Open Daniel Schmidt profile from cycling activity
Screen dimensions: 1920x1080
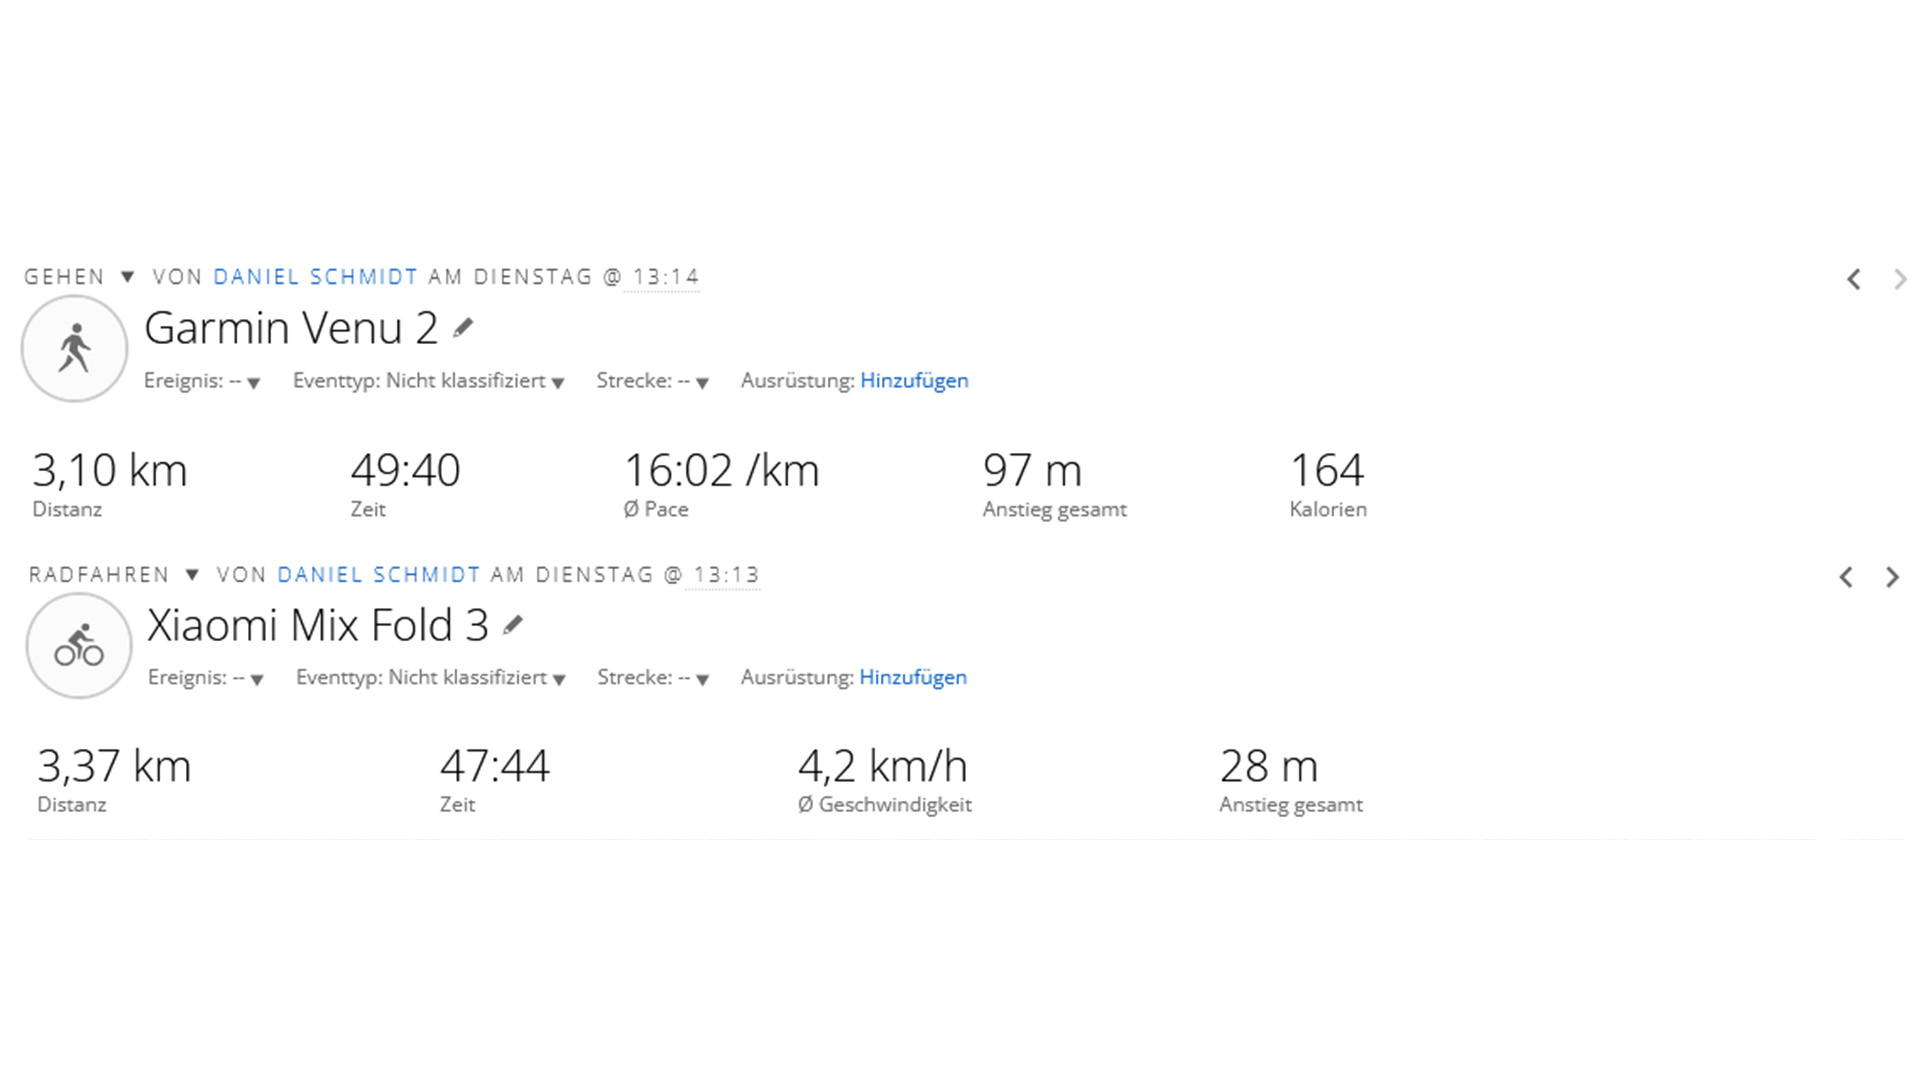(379, 575)
